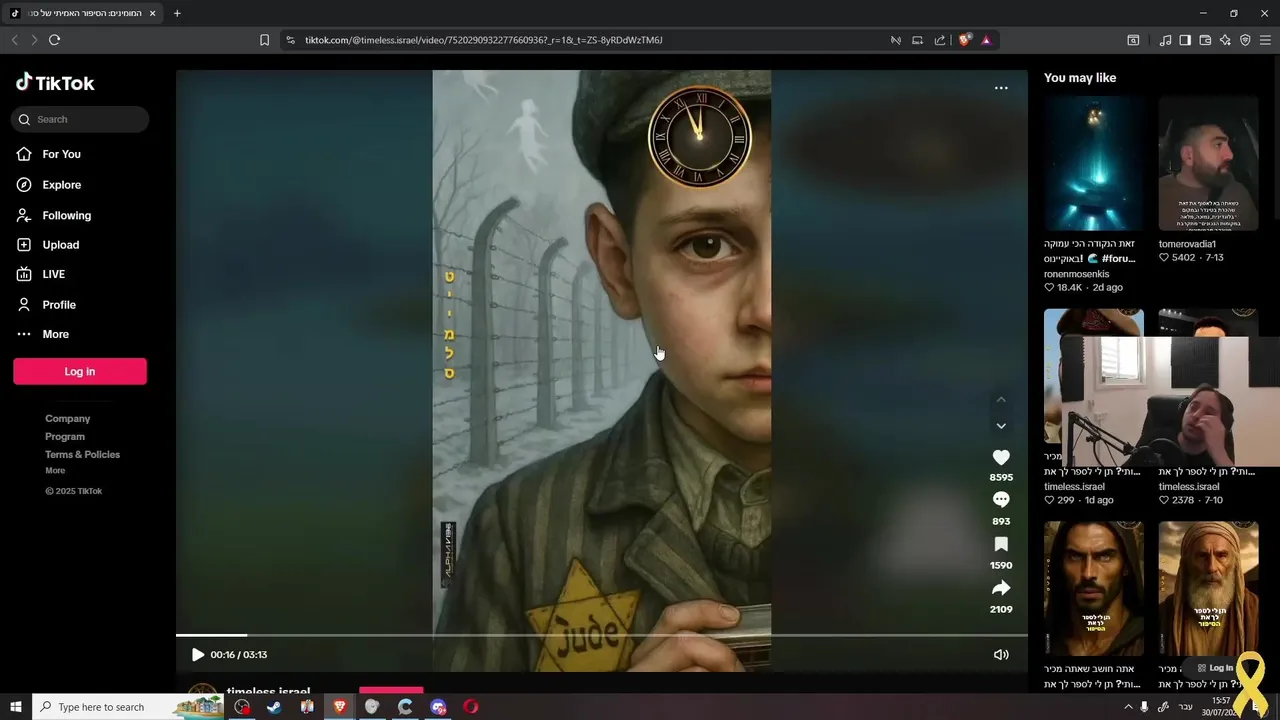Open the ronenmosenkis recommended video thumbnail
The image size is (1280, 720).
click(1094, 163)
